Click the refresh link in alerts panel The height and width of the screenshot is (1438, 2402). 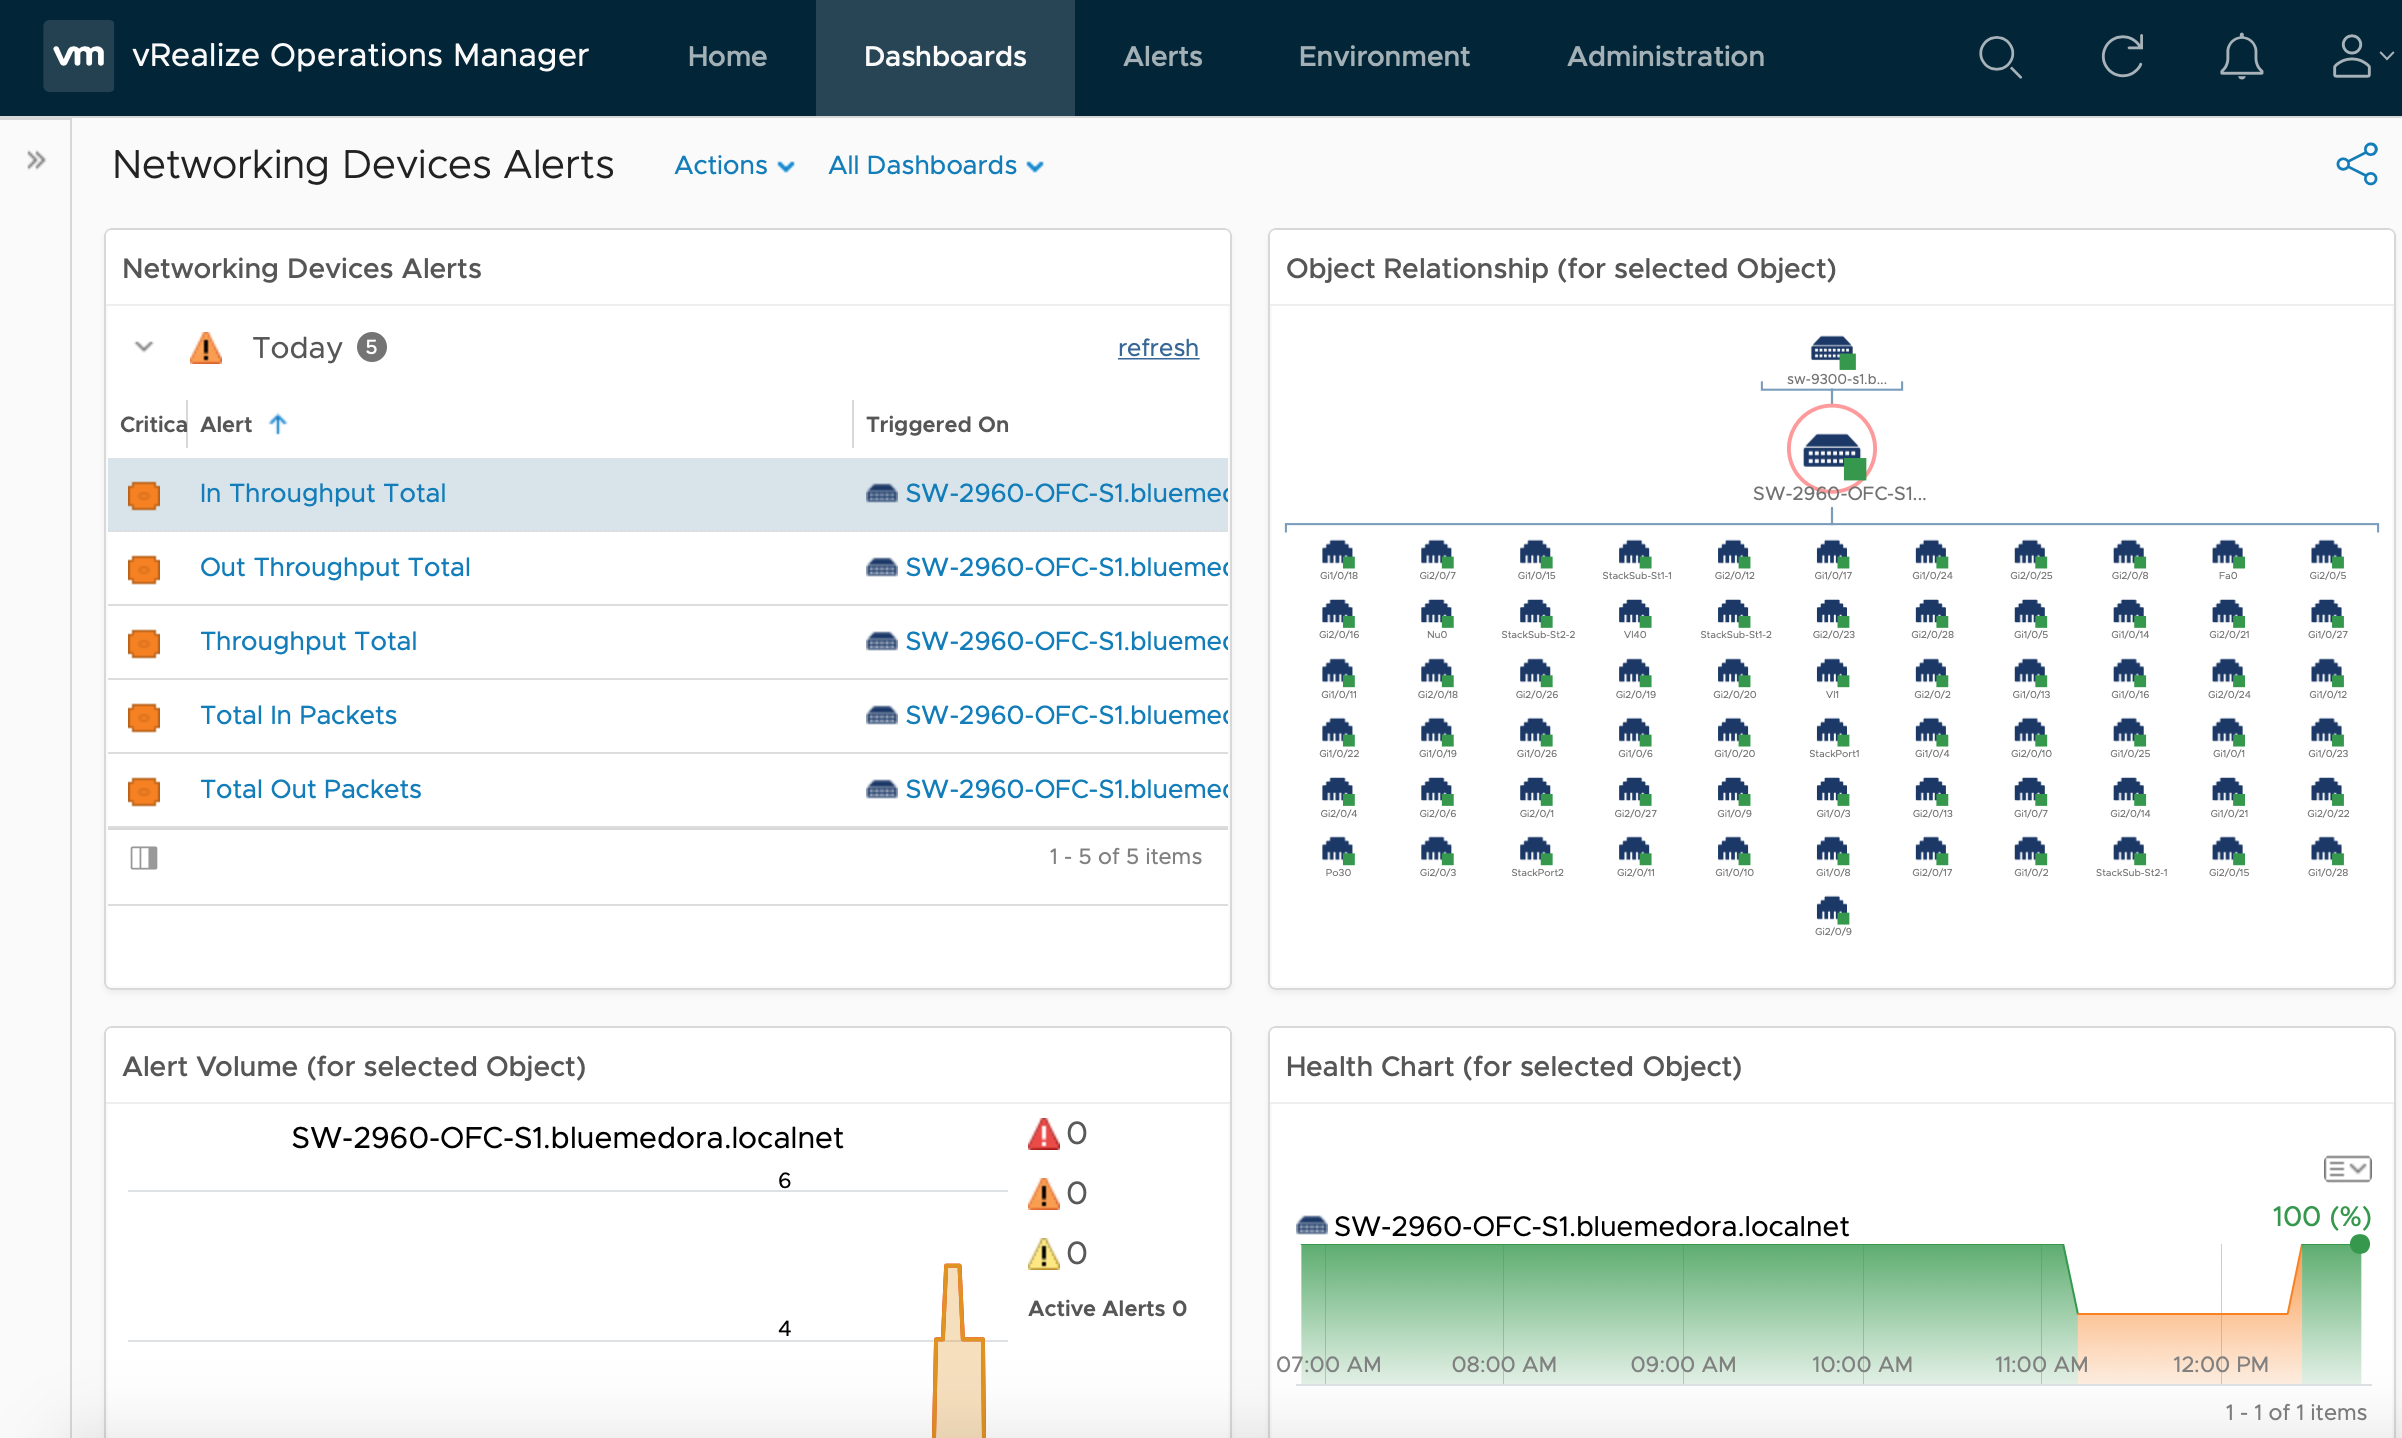1156,348
